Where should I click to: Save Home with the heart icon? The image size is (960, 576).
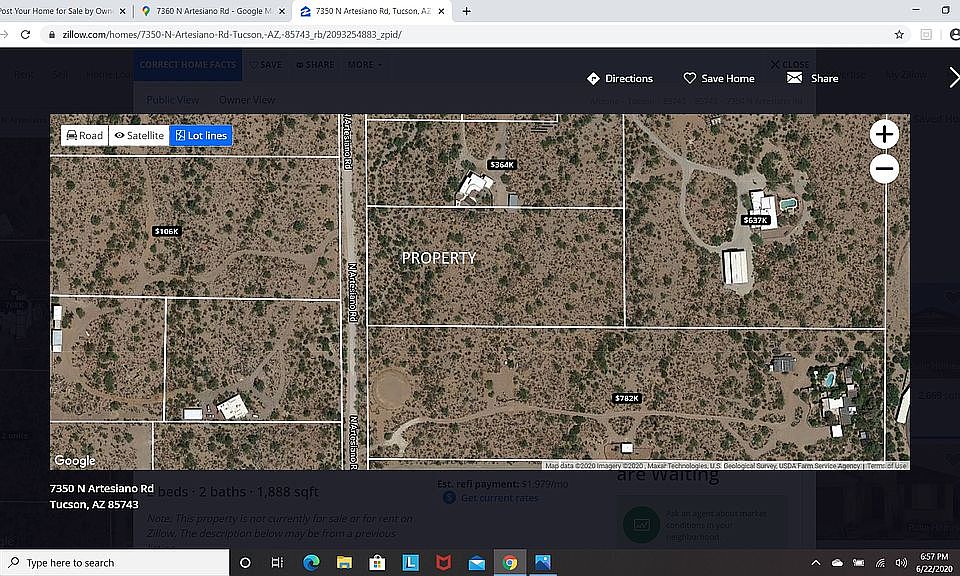point(718,78)
